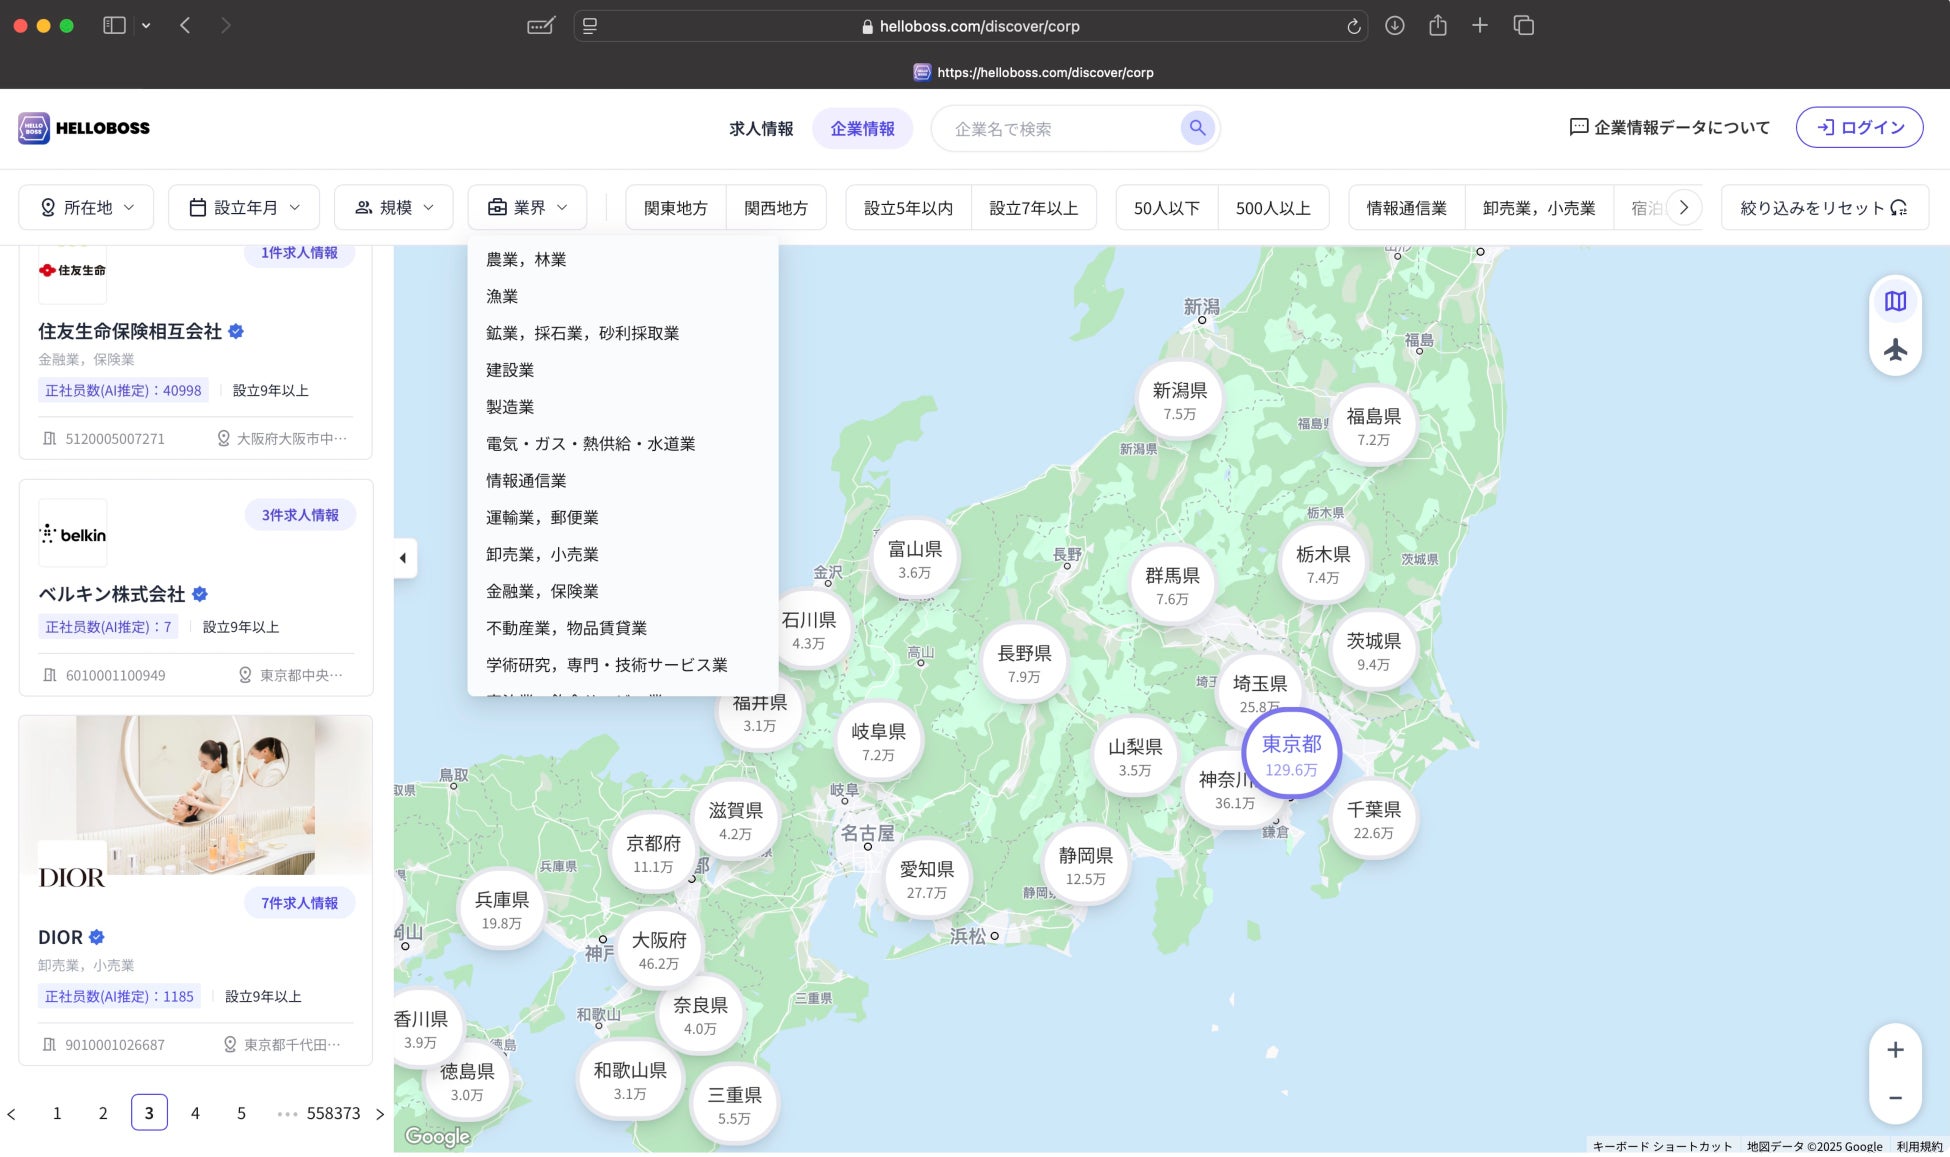
Task: Reset filters with 絞り込みをリセット
Action: (x=1823, y=208)
